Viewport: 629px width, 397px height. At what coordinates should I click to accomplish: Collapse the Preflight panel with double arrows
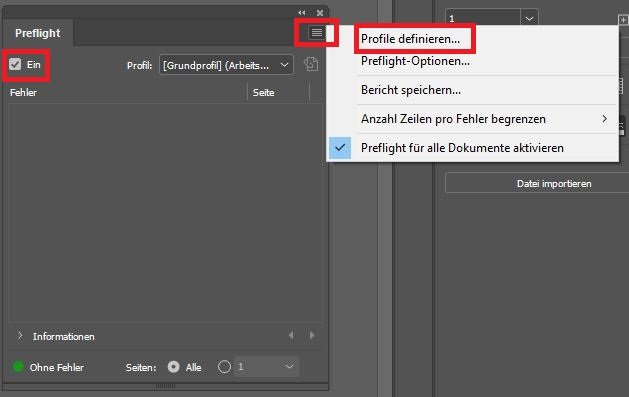tap(302, 13)
